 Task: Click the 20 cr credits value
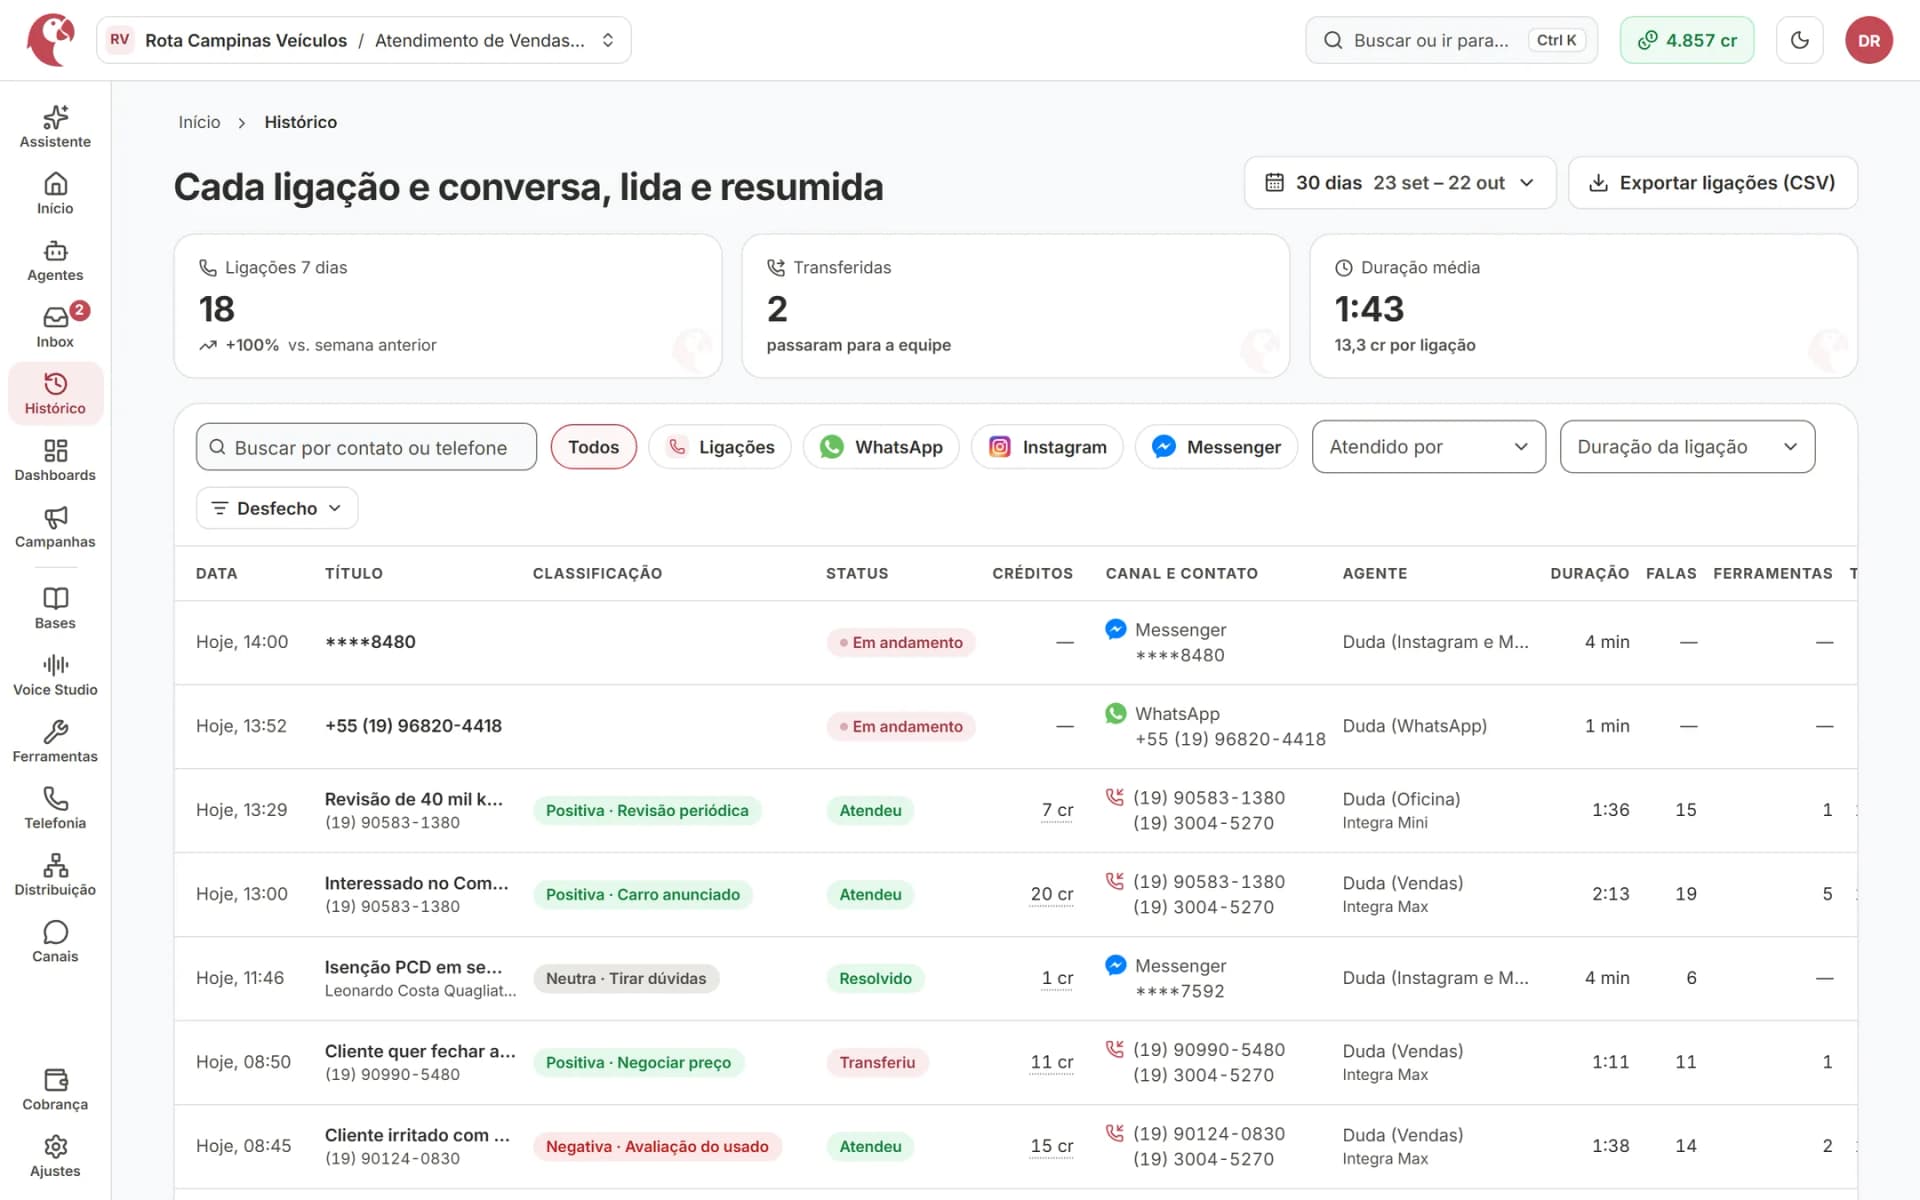[1052, 894]
